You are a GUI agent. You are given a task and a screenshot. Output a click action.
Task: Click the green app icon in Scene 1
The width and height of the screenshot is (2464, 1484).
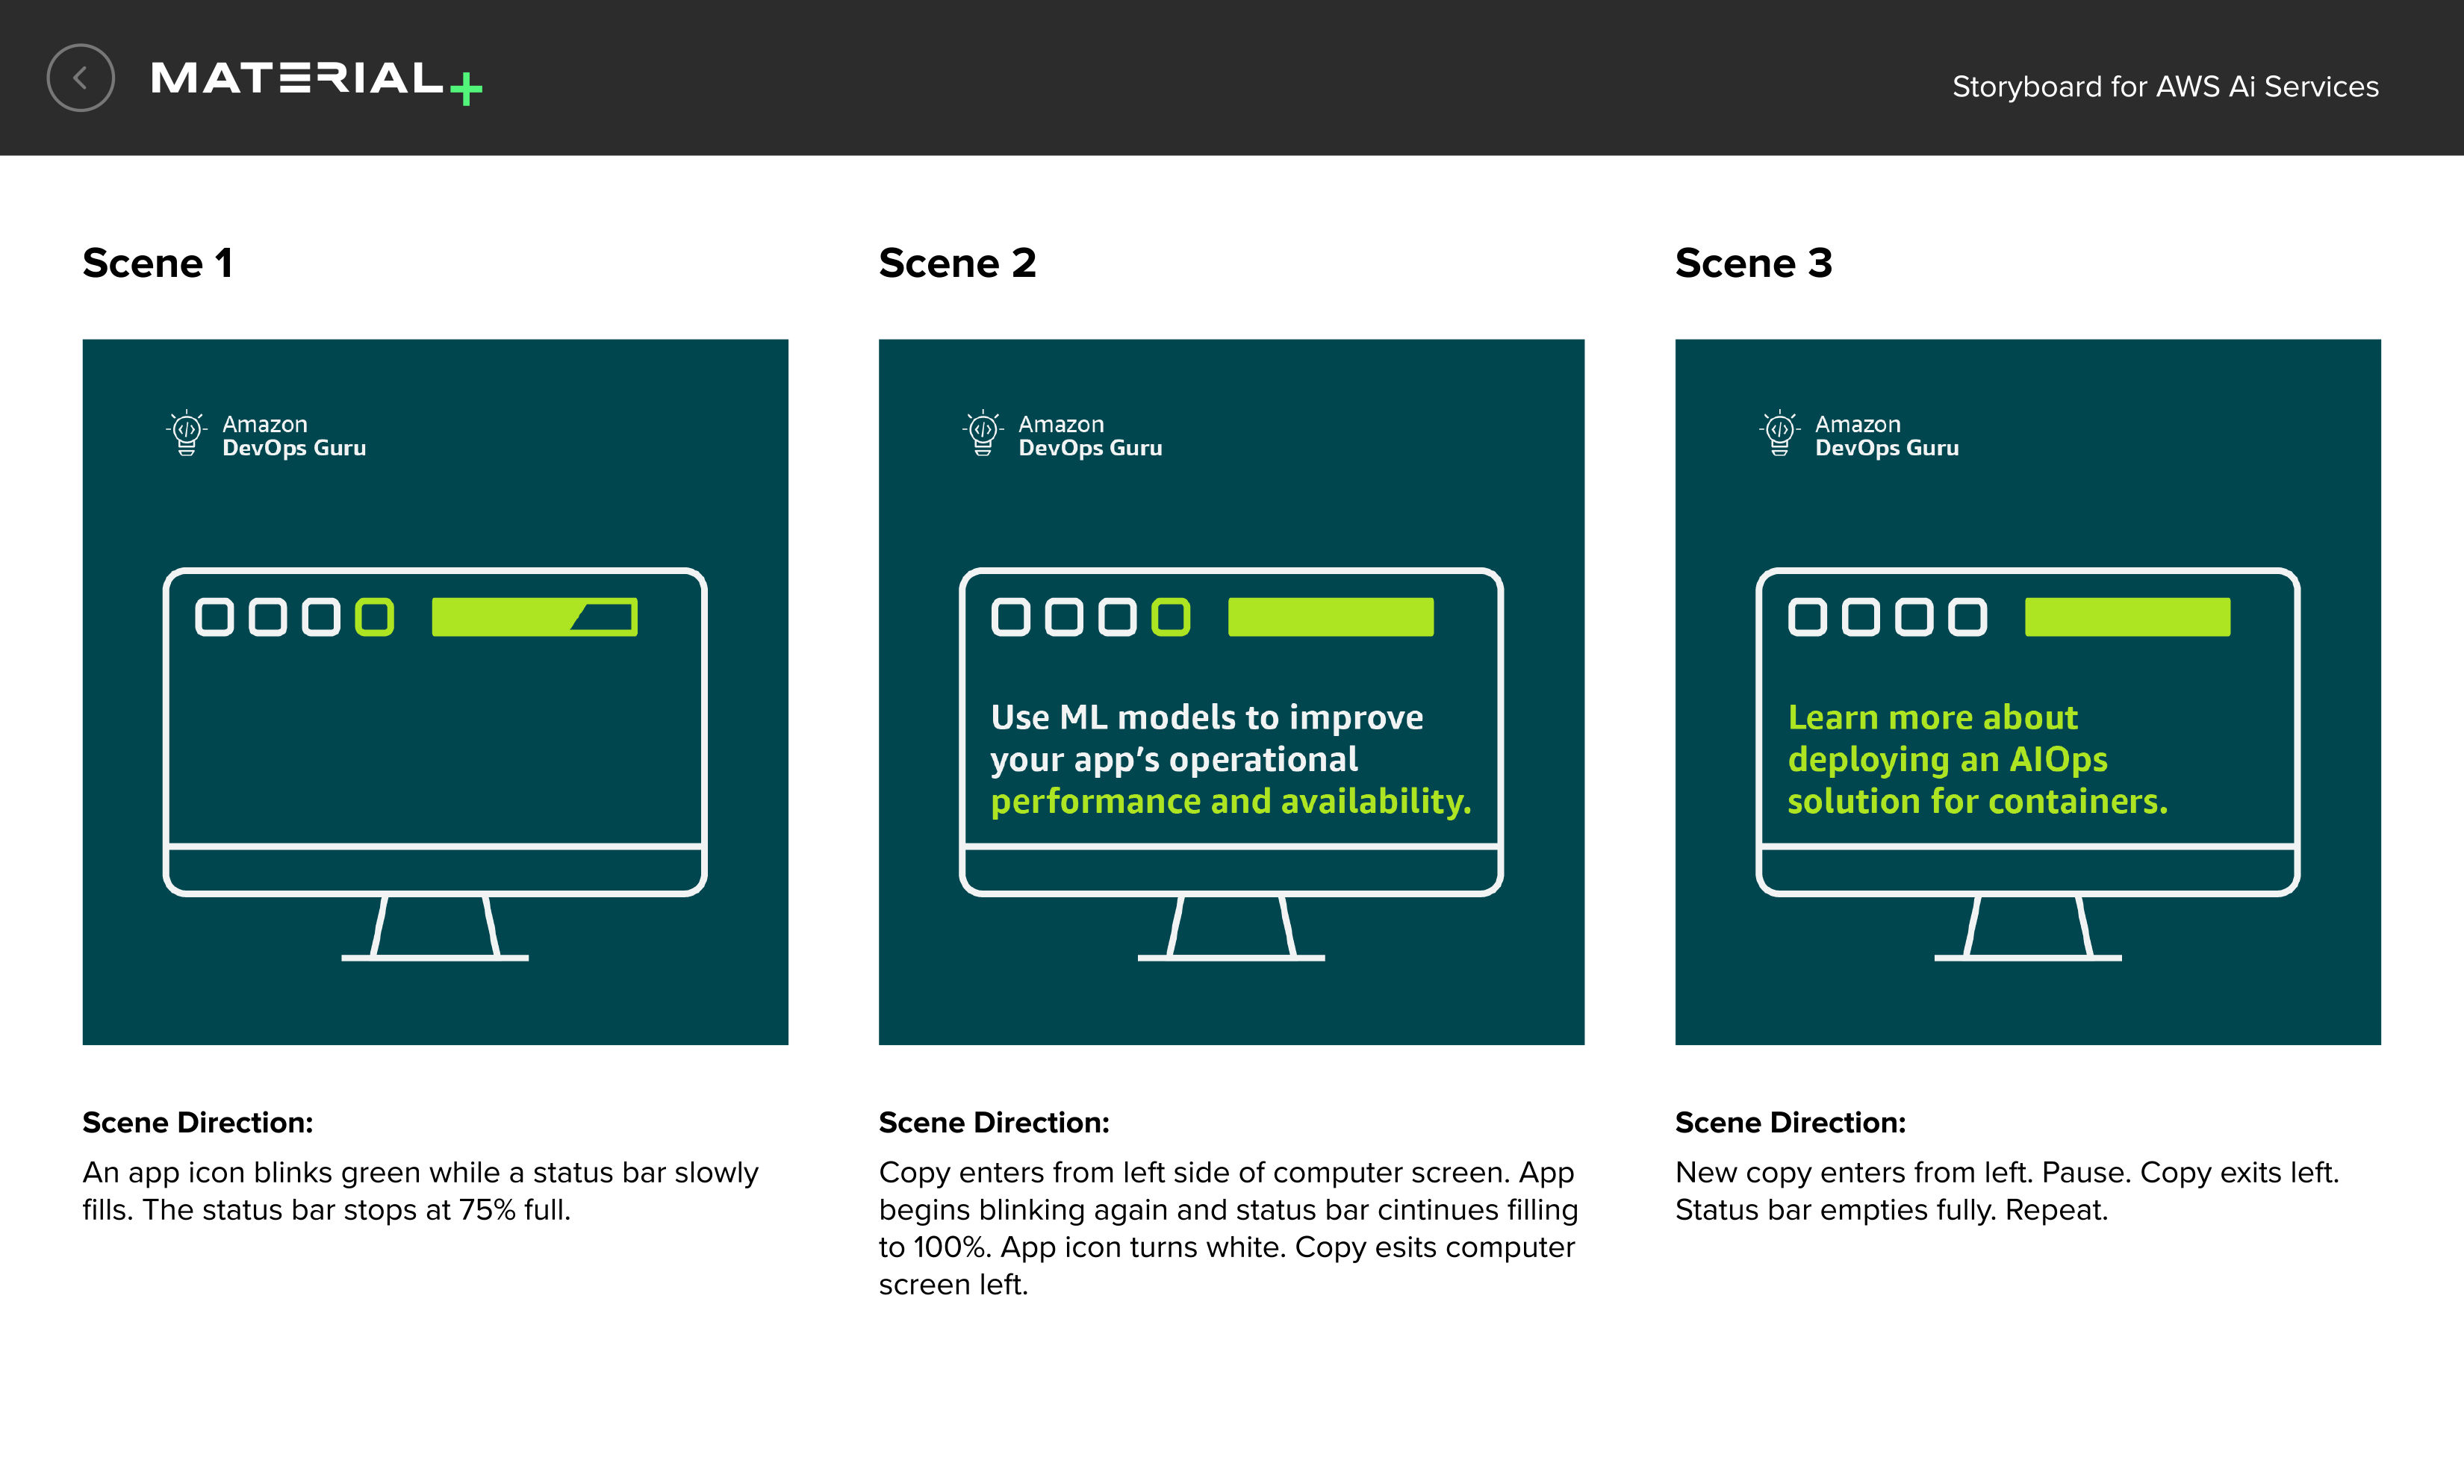point(375,617)
